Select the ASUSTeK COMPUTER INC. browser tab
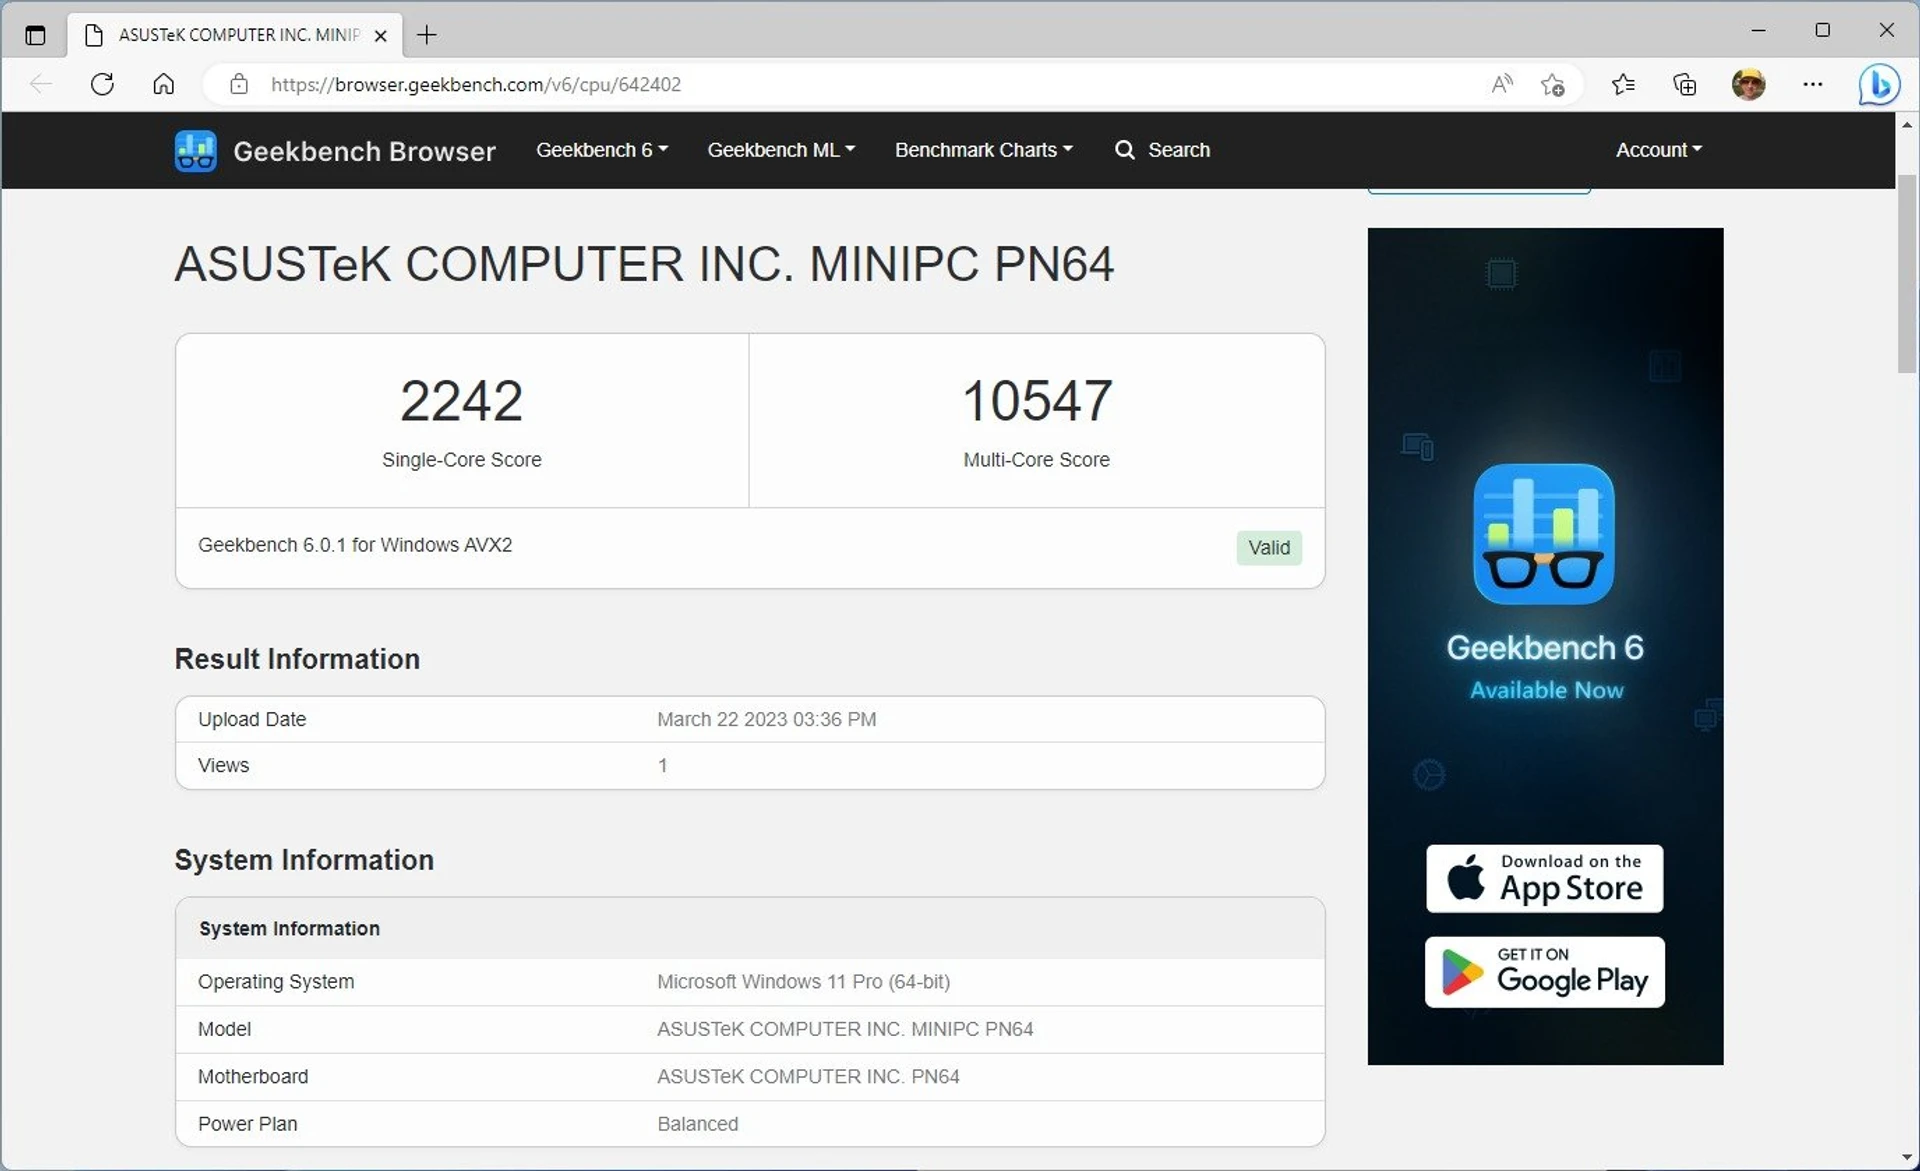The width and height of the screenshot is (1920, 1171). click(x=236, y=35)
